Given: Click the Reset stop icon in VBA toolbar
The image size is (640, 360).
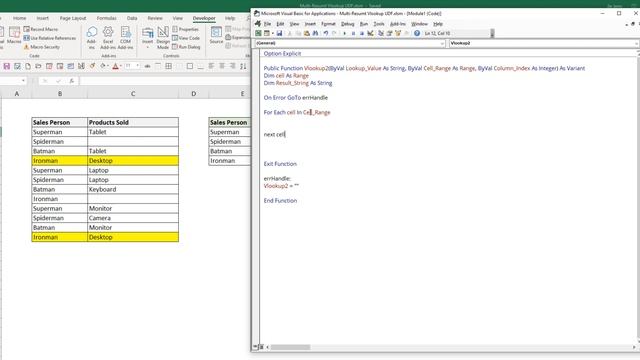Looking at the screenshot, I should coord(362,33).
